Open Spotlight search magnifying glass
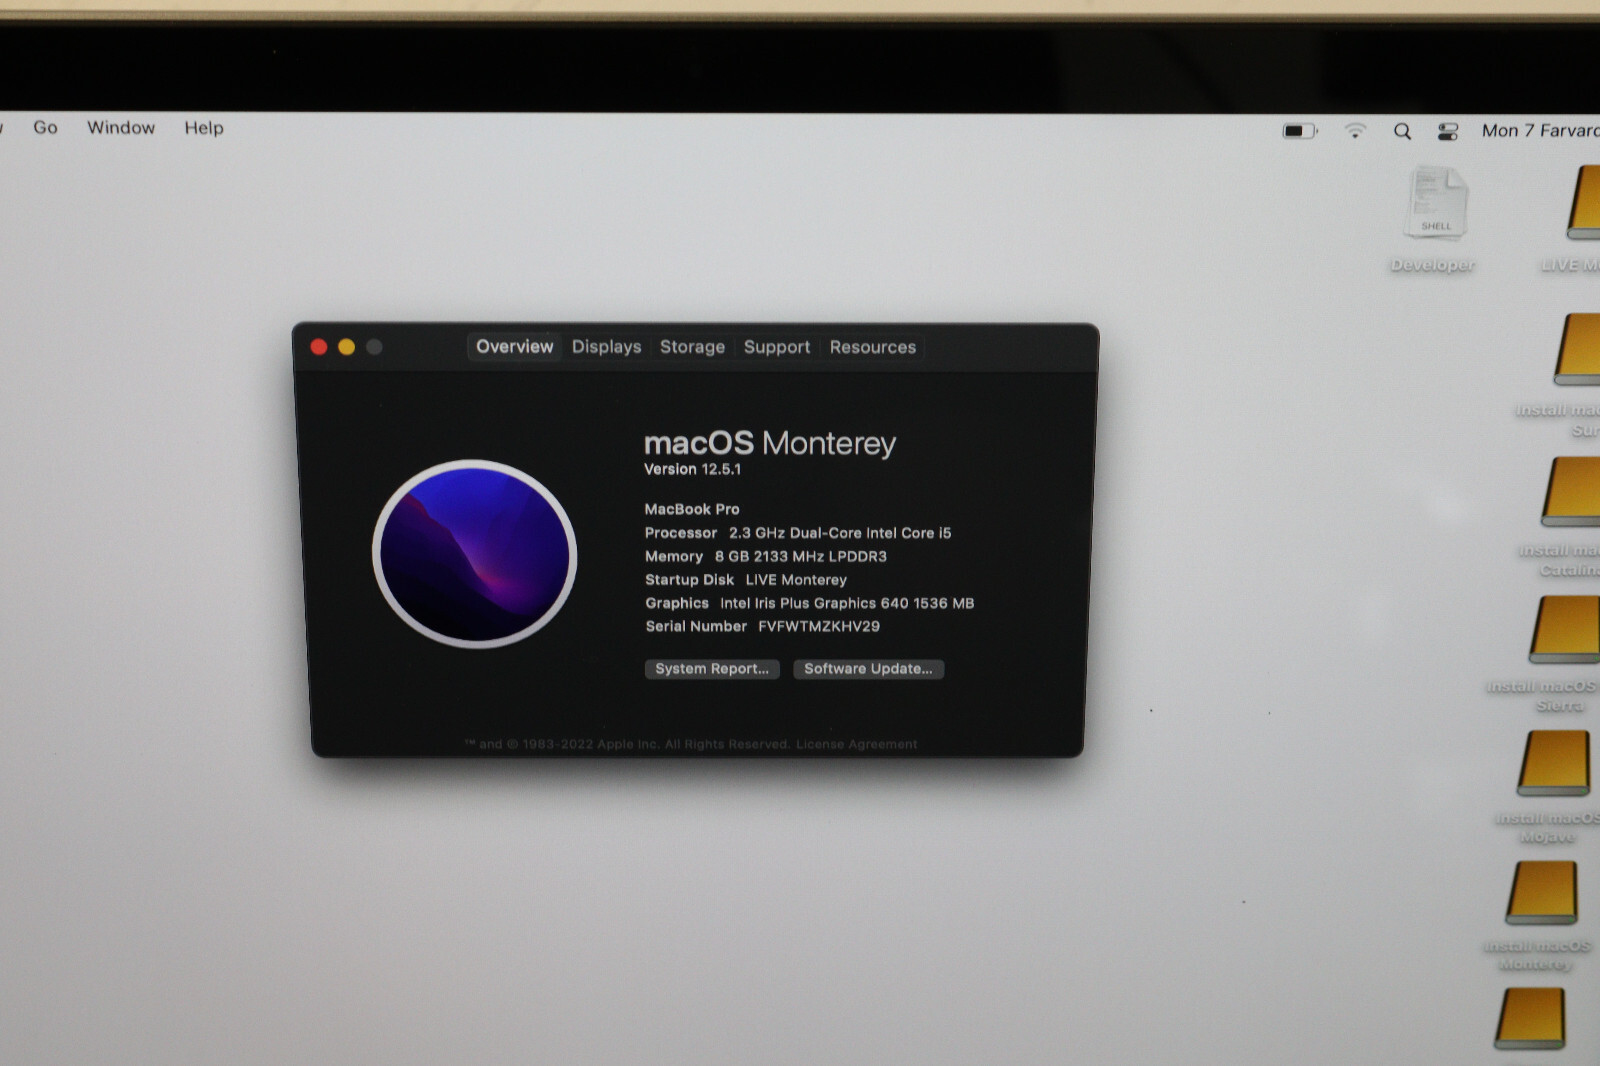The height and width of the screenshot is (1066, 1600). coord(1402,131)
